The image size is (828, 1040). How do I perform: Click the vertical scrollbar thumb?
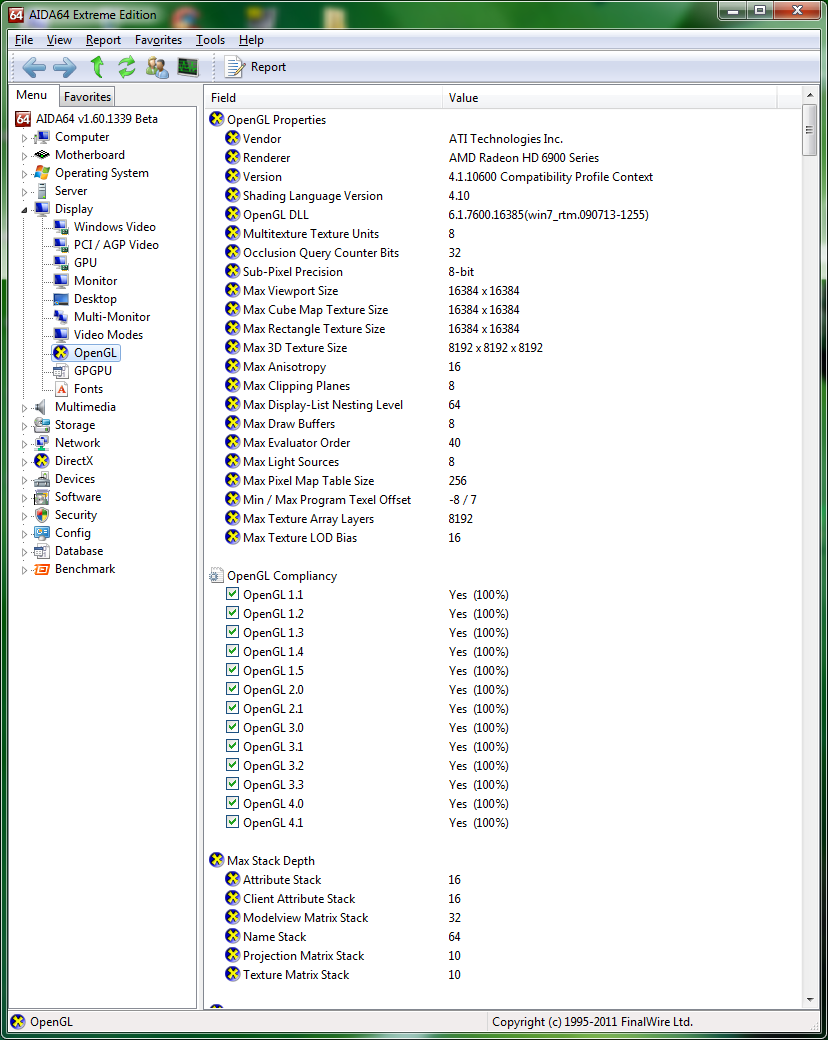[x=809, y=130]
